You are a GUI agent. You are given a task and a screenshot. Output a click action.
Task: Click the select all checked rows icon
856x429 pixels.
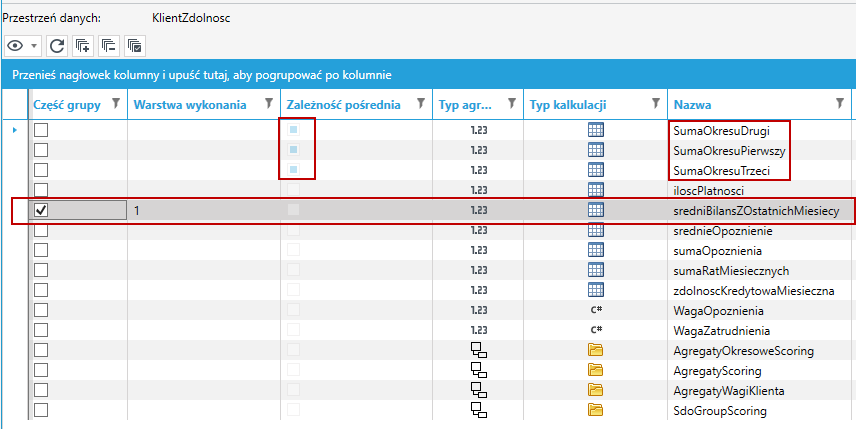135,46
